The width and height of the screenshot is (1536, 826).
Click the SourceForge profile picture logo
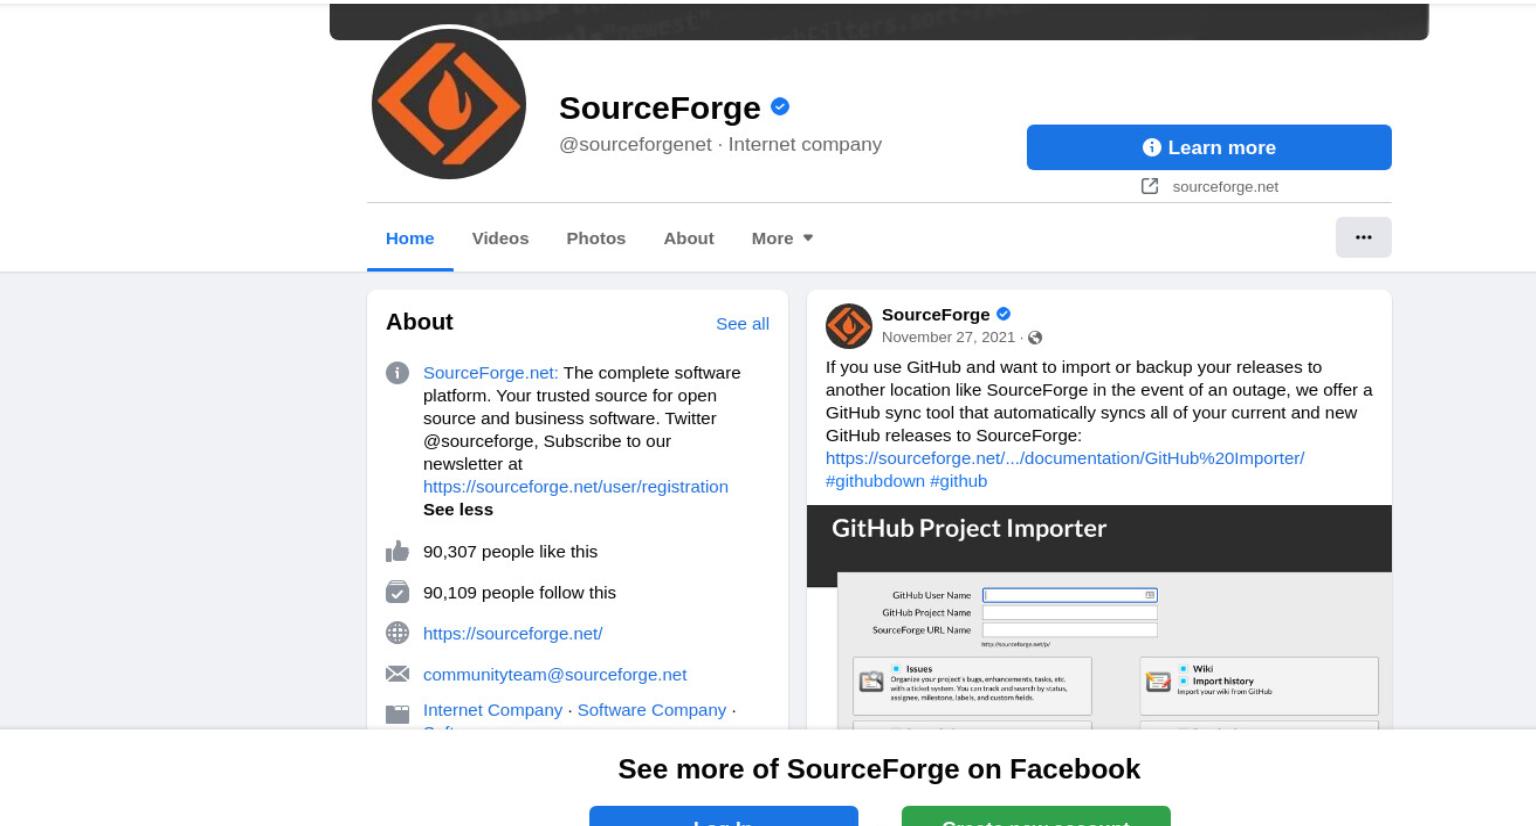pyautogui.click(x=448, y=103)
